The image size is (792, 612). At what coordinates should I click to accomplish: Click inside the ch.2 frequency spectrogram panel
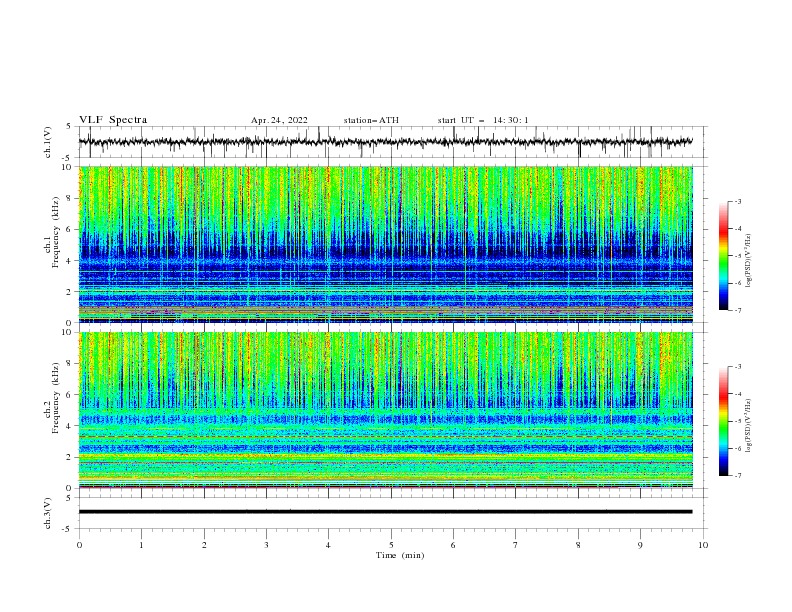tap(385, 410)
